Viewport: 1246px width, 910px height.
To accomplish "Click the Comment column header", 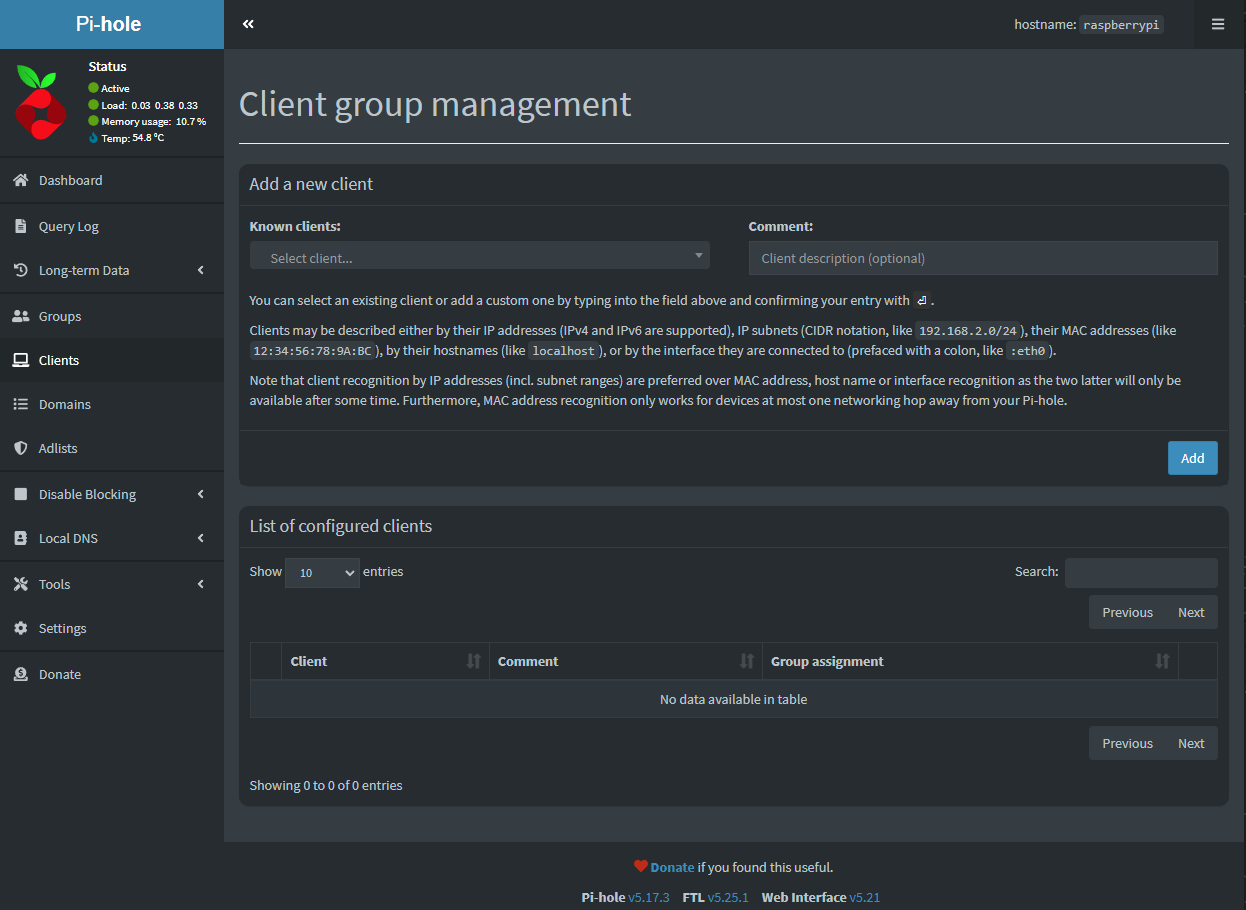I will (x=626, y=661).
